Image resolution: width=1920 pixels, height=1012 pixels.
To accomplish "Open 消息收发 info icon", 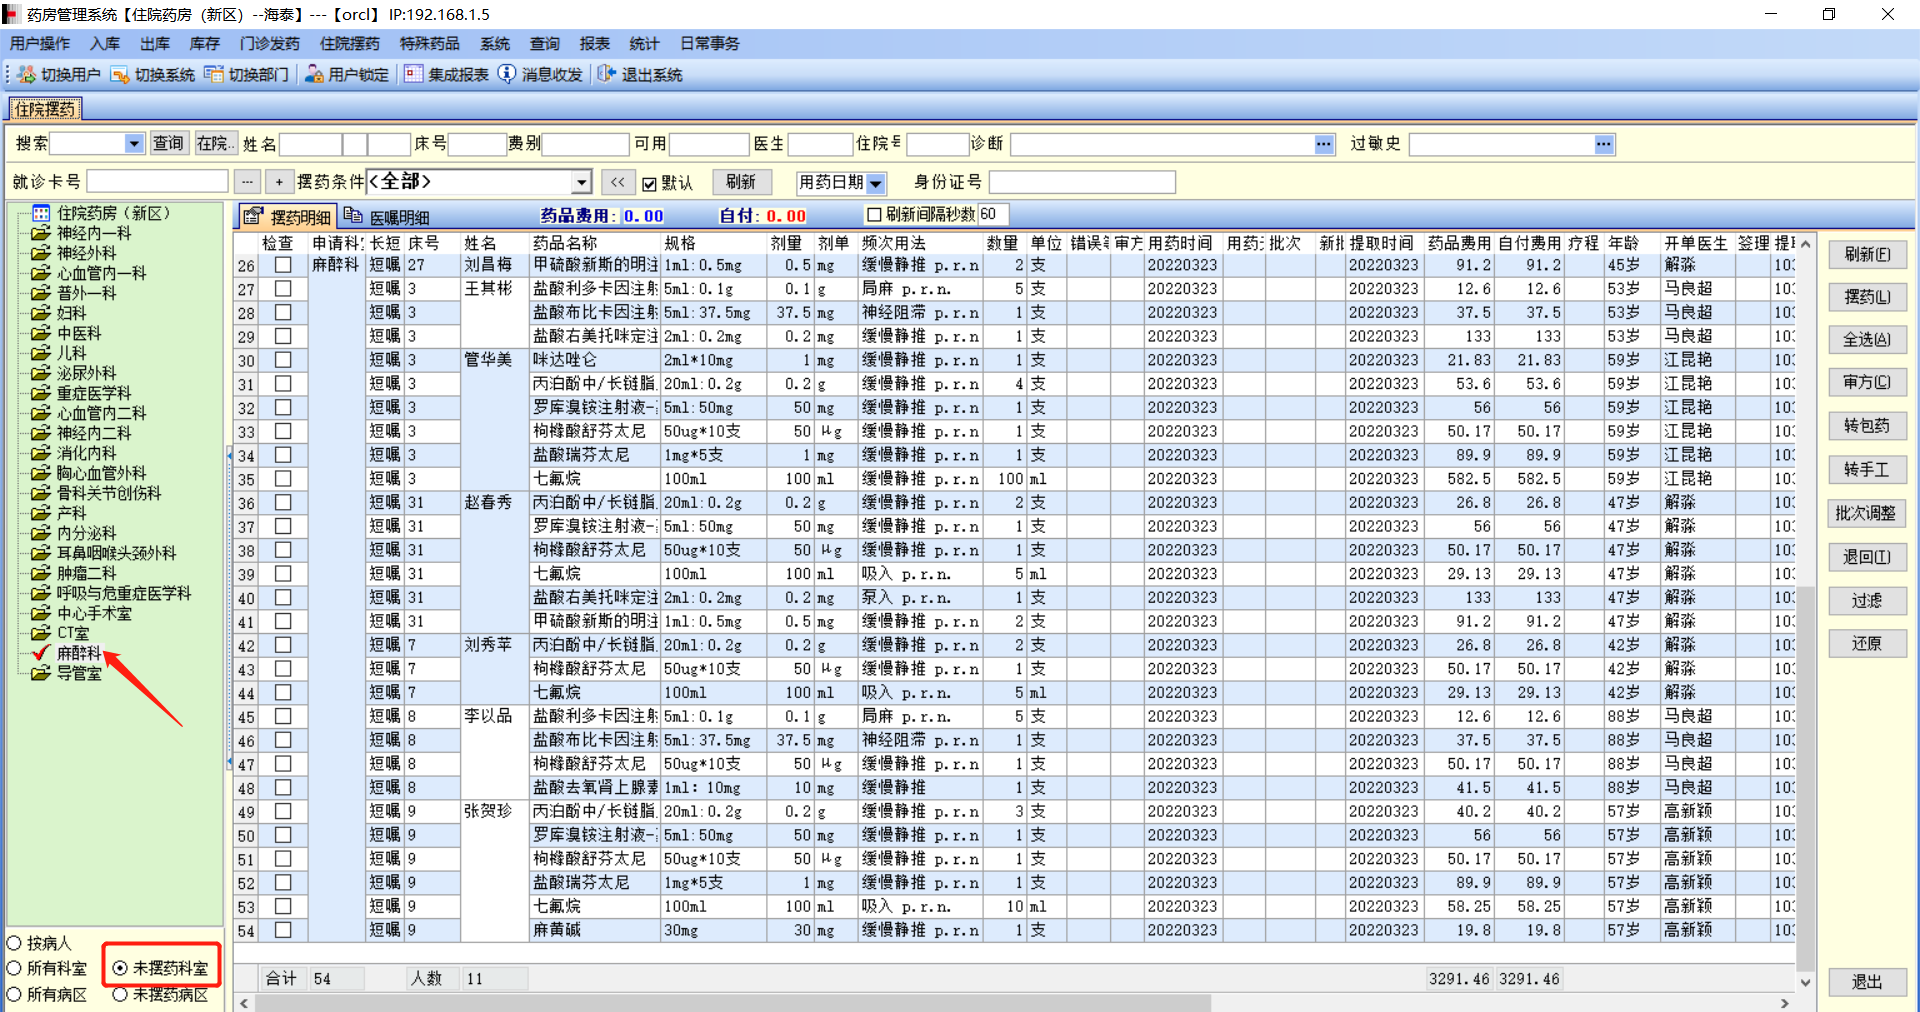I will coord(507,75).
